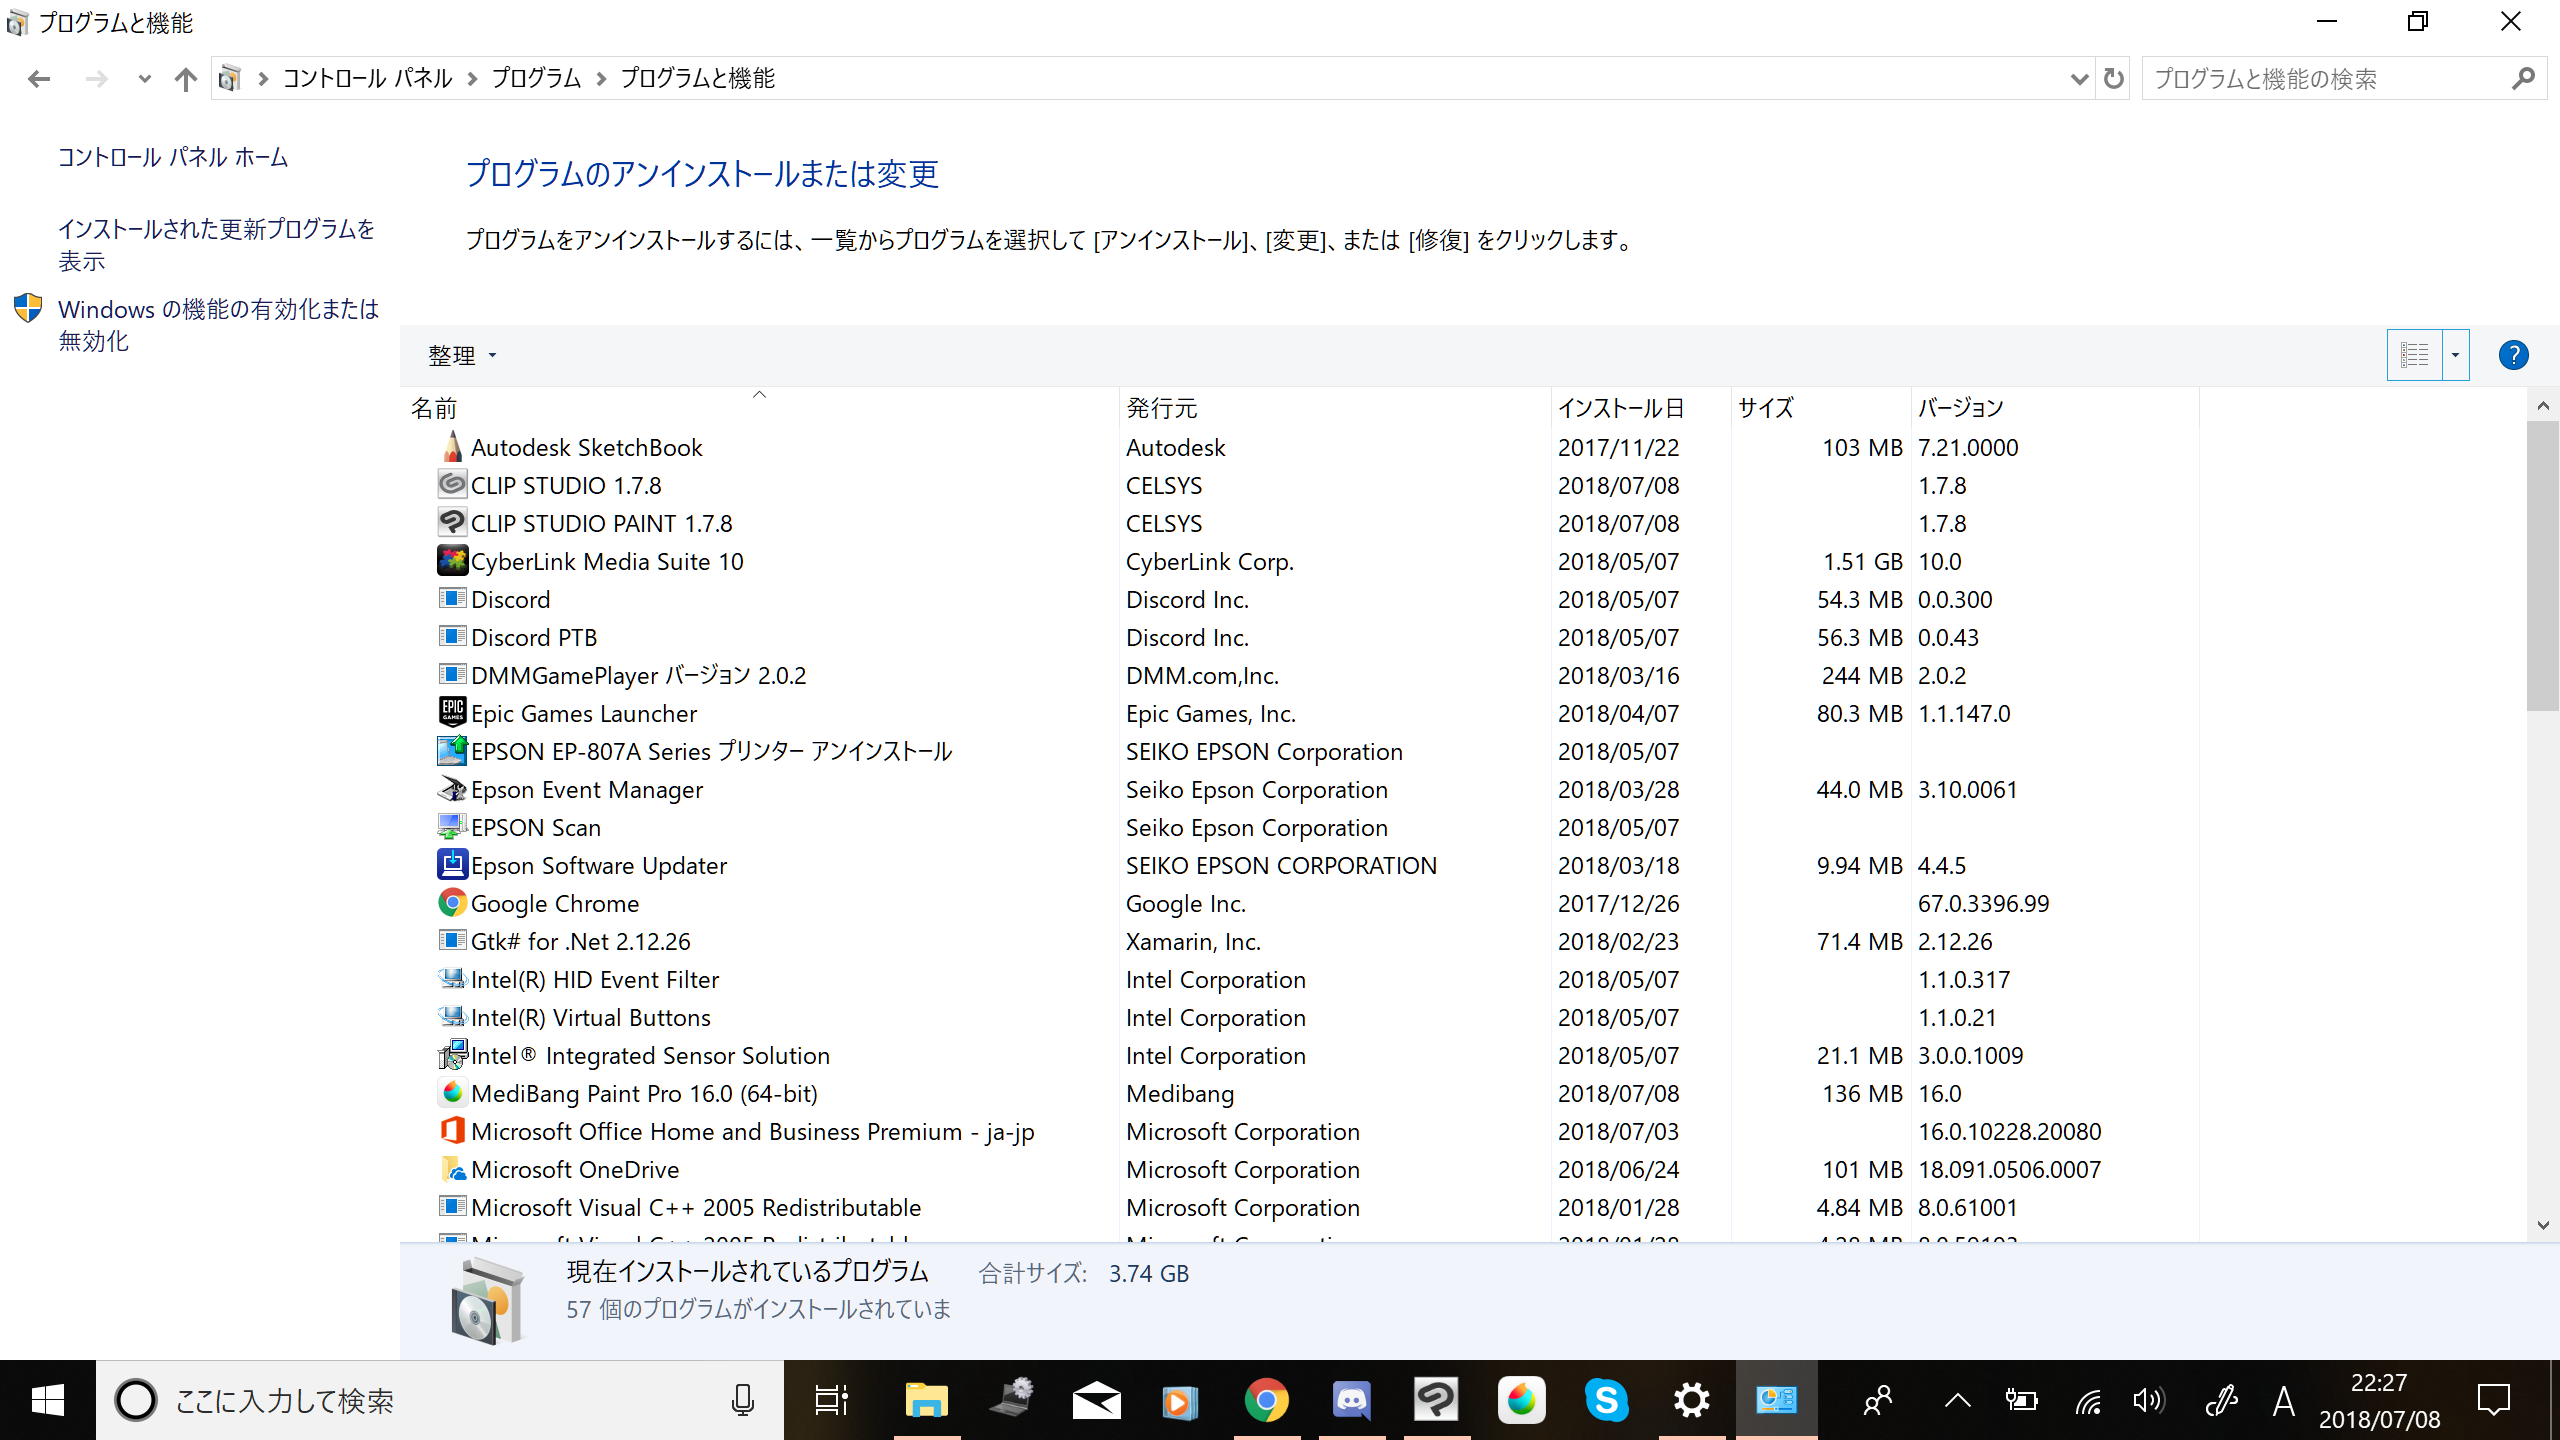
Task: Switch the view layout with list icon
Action: [2414, 355]
